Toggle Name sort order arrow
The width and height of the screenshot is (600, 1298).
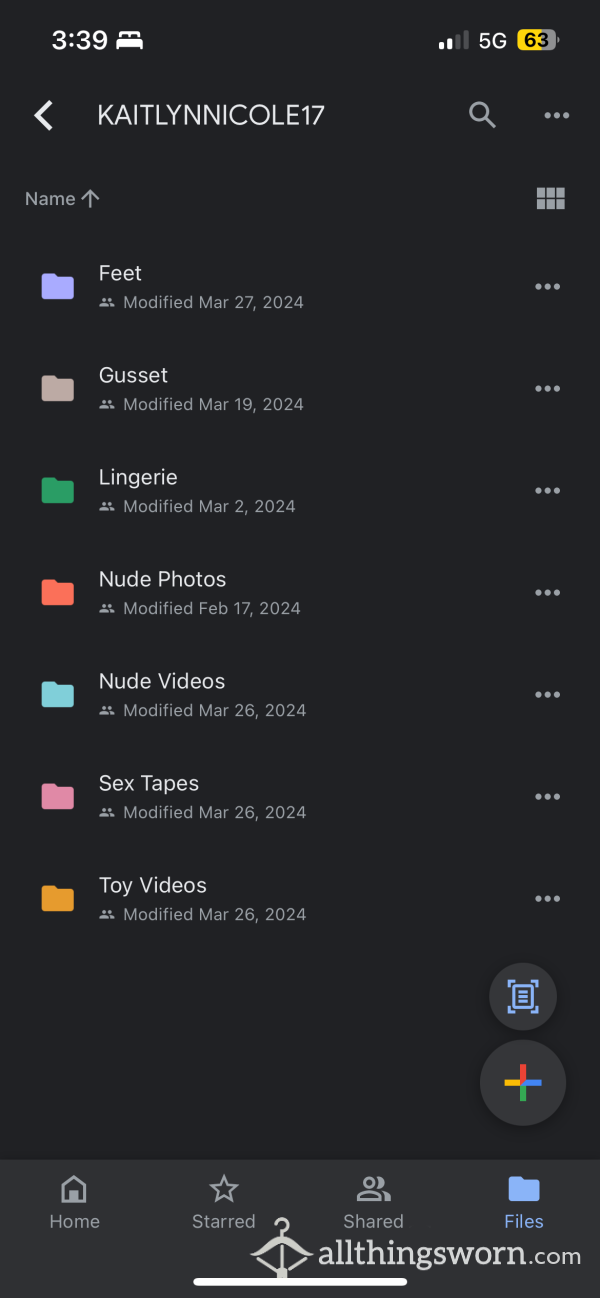[x=90, y=199]
